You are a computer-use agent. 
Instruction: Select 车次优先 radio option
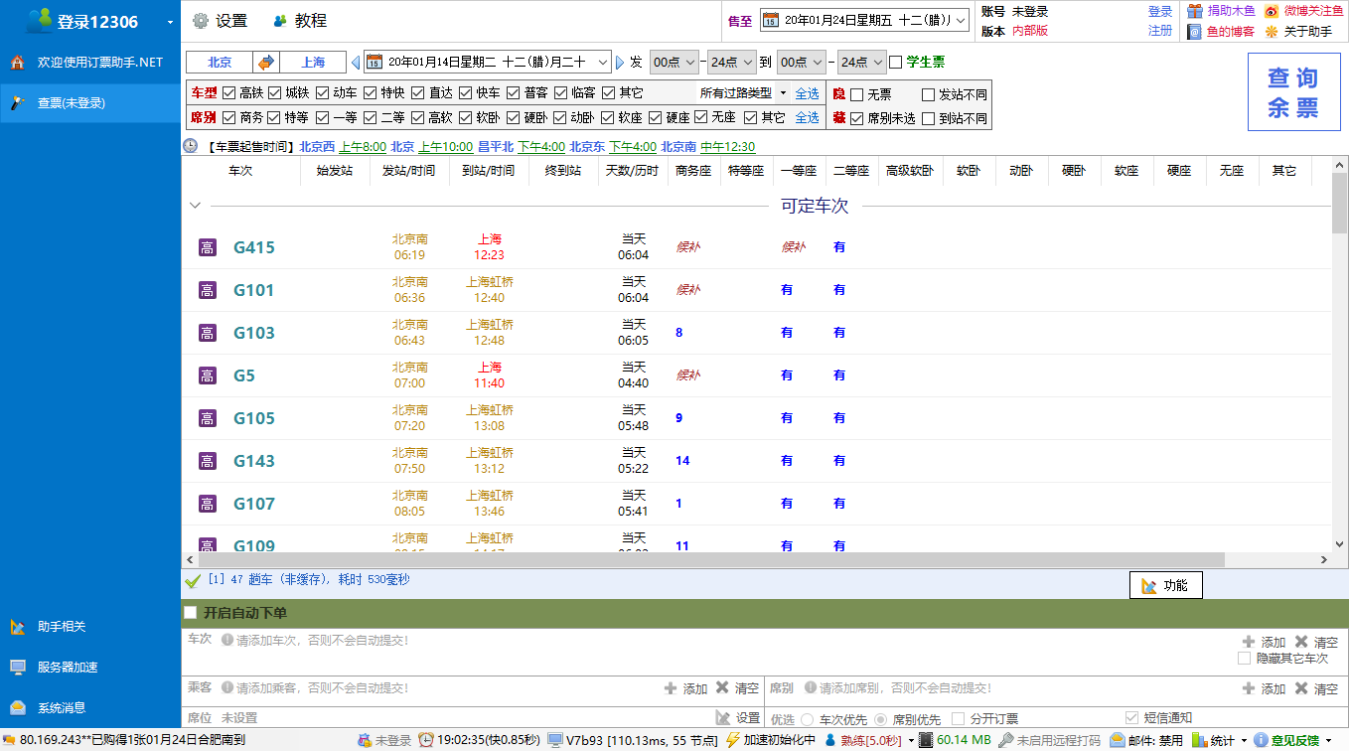pyautogui.click(x=805, y=718)
